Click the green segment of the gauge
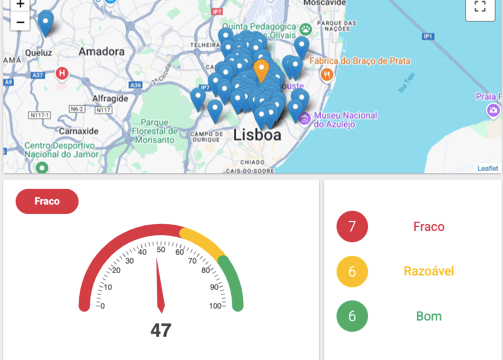This screenshot has width=503, height=360. (x=234, y=282)
